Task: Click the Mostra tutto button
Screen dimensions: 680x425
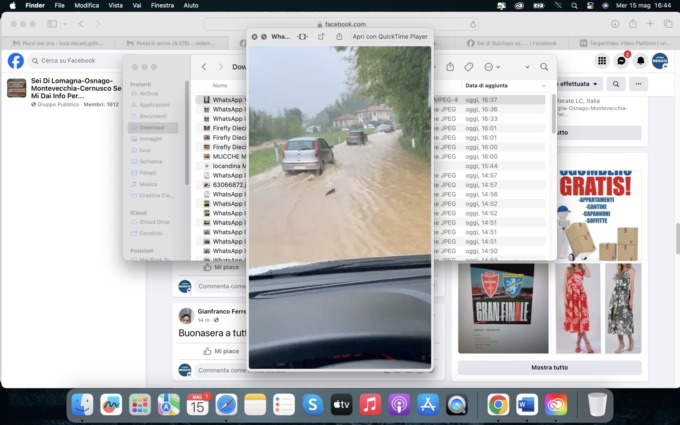Action: click(x=549, y=367)
